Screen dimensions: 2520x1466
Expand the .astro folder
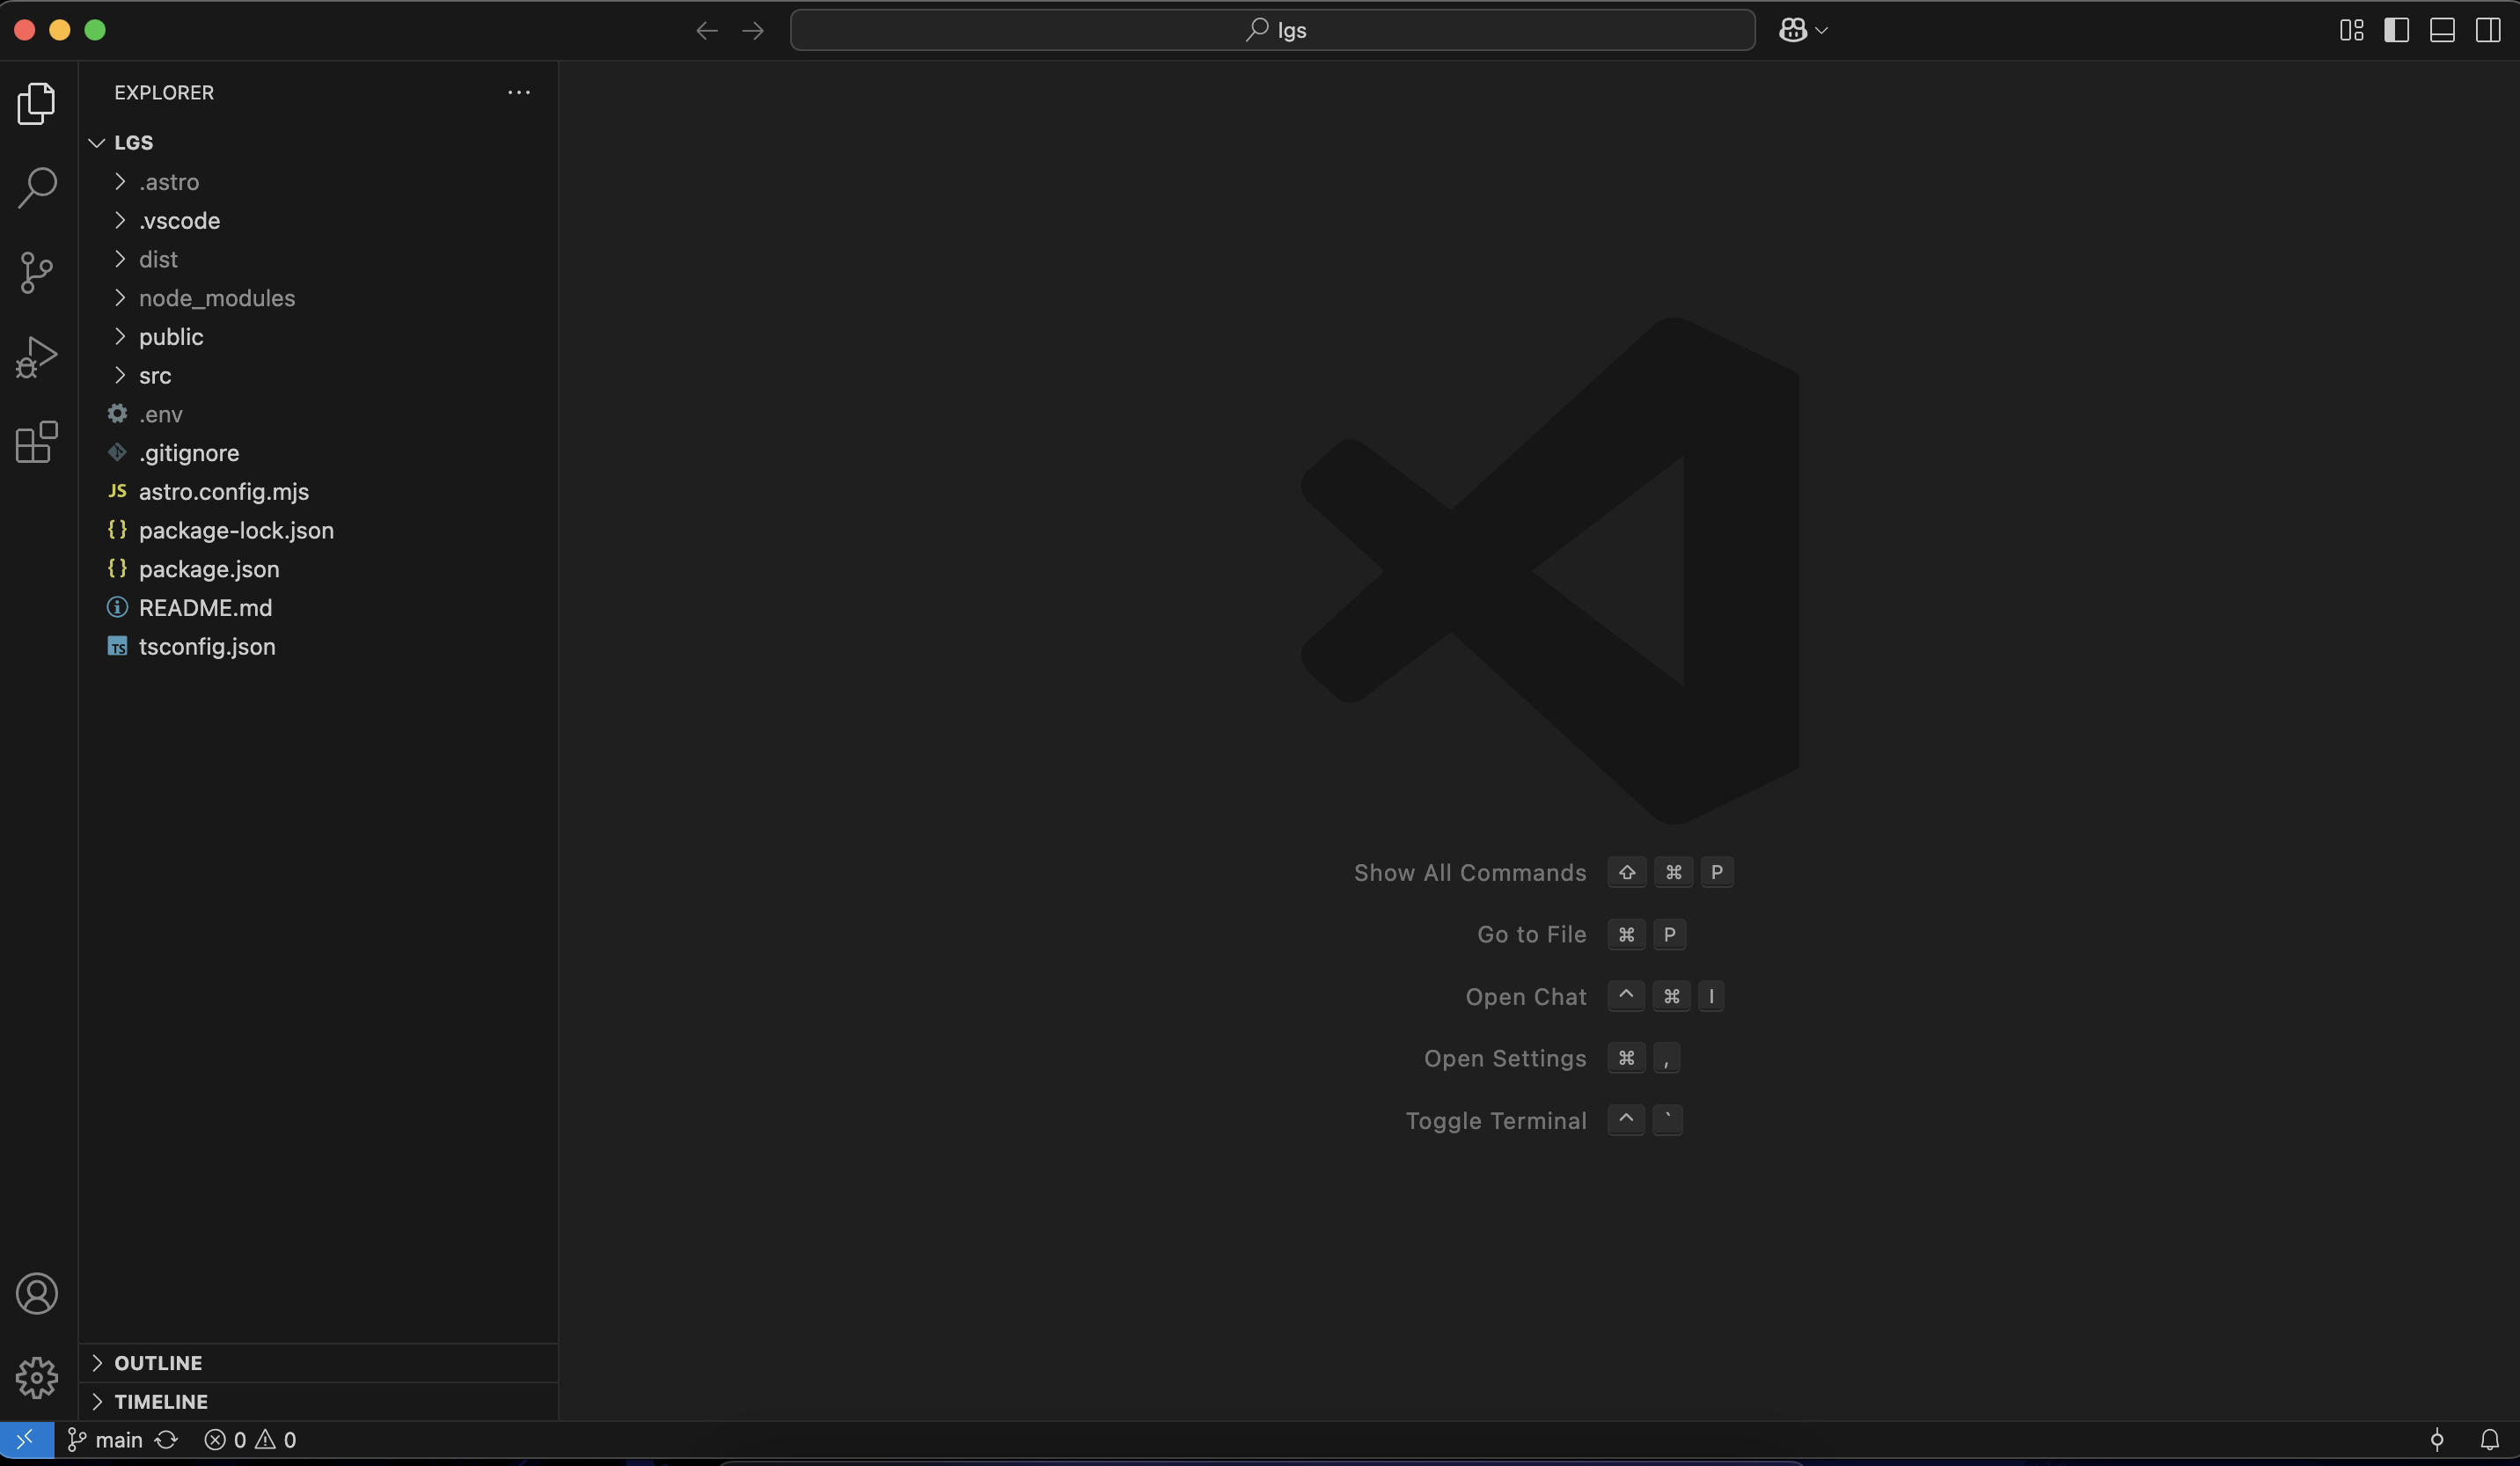(x=318, y=181)
